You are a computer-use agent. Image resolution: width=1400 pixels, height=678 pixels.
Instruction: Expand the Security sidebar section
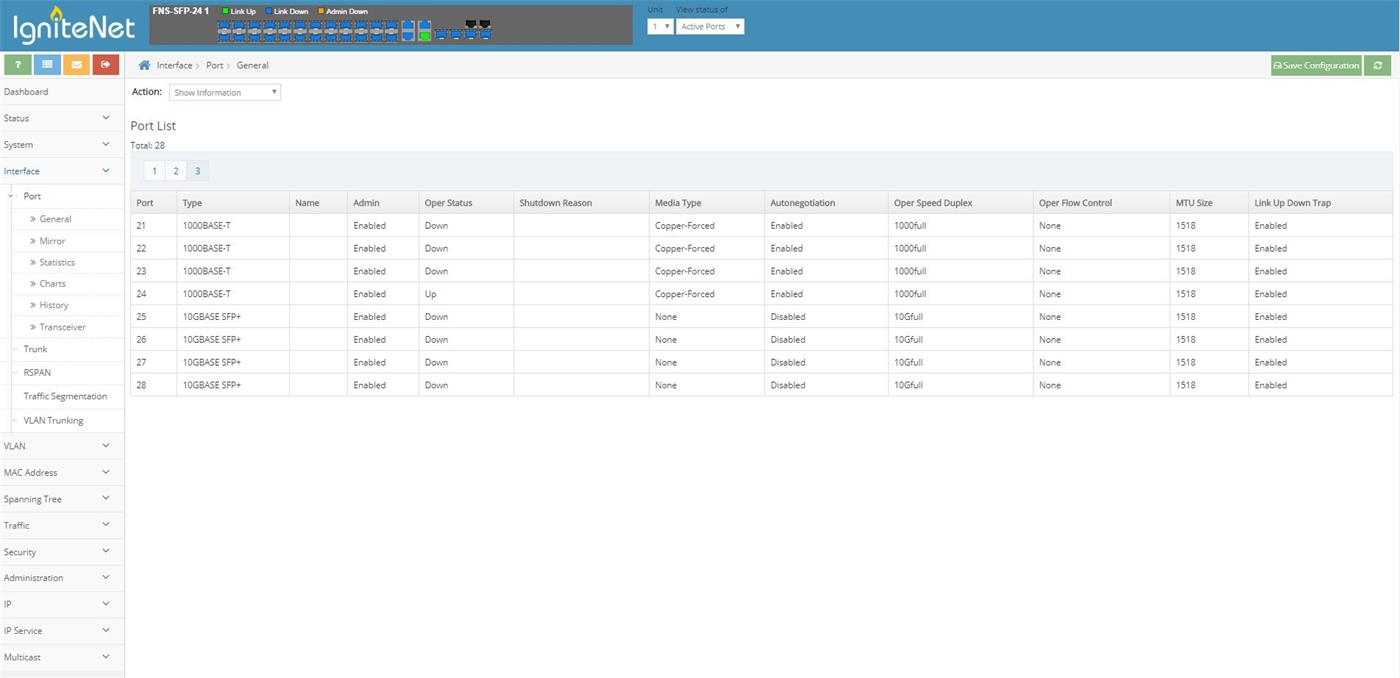62,552
